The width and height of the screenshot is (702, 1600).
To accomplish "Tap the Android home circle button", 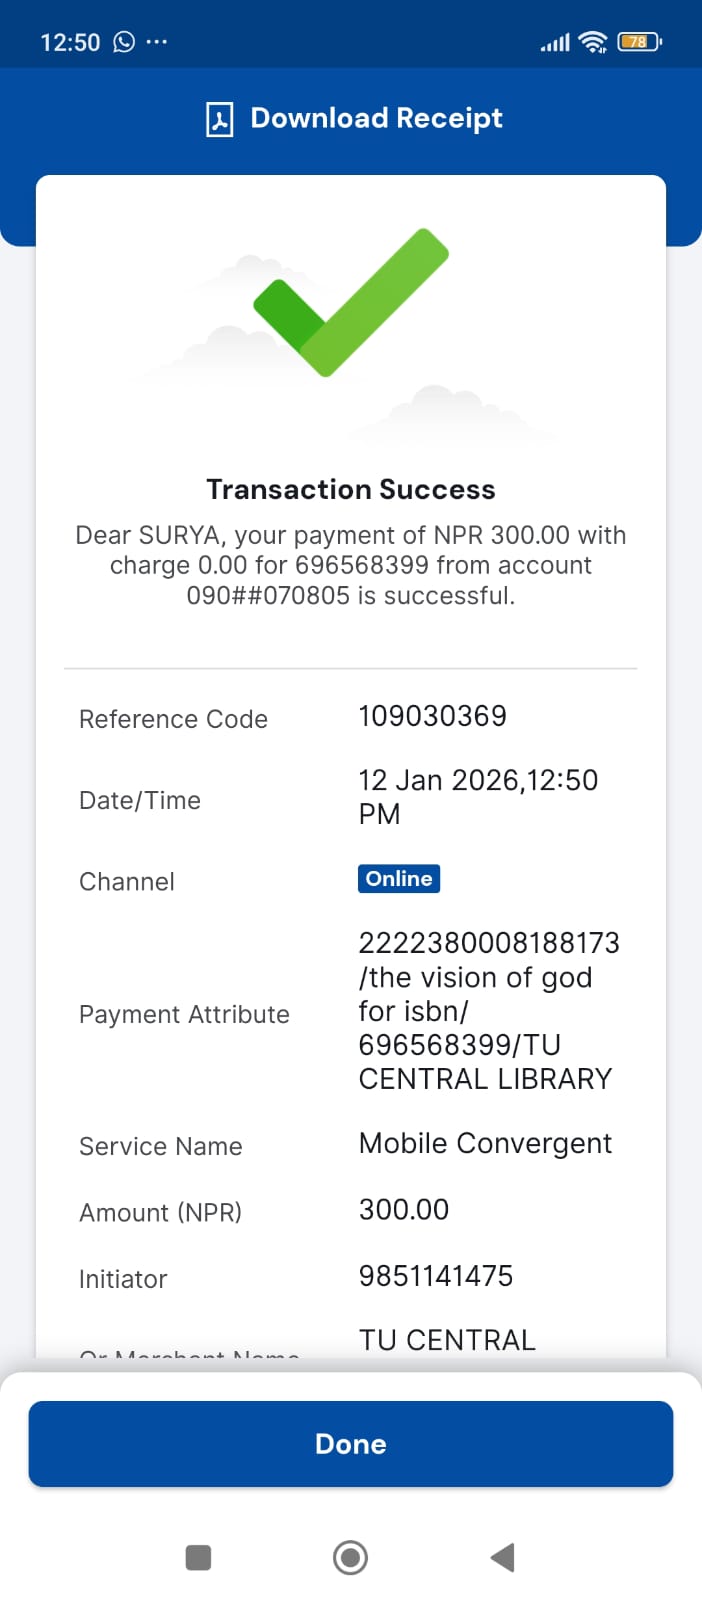I will coord(350,1557).
